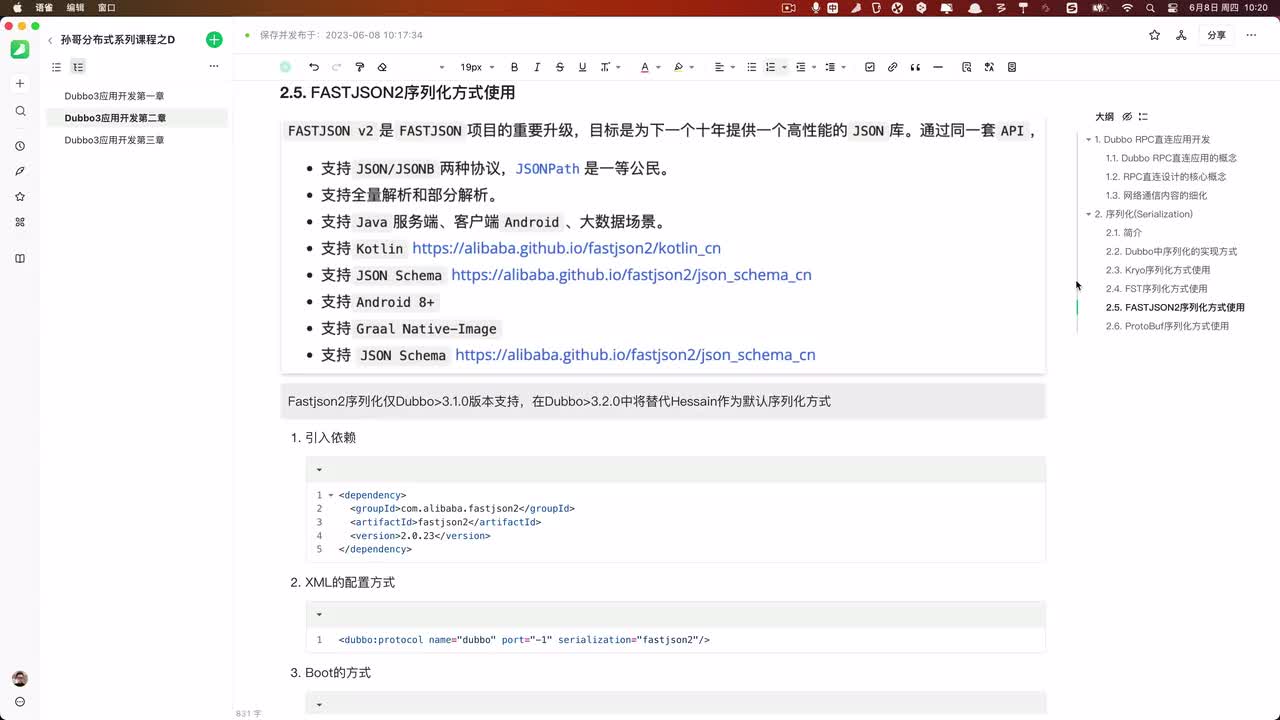The width and height of the screenshot is (1280, 720).
Task: Open sidebar more options ellipsis
Action: 213,67
